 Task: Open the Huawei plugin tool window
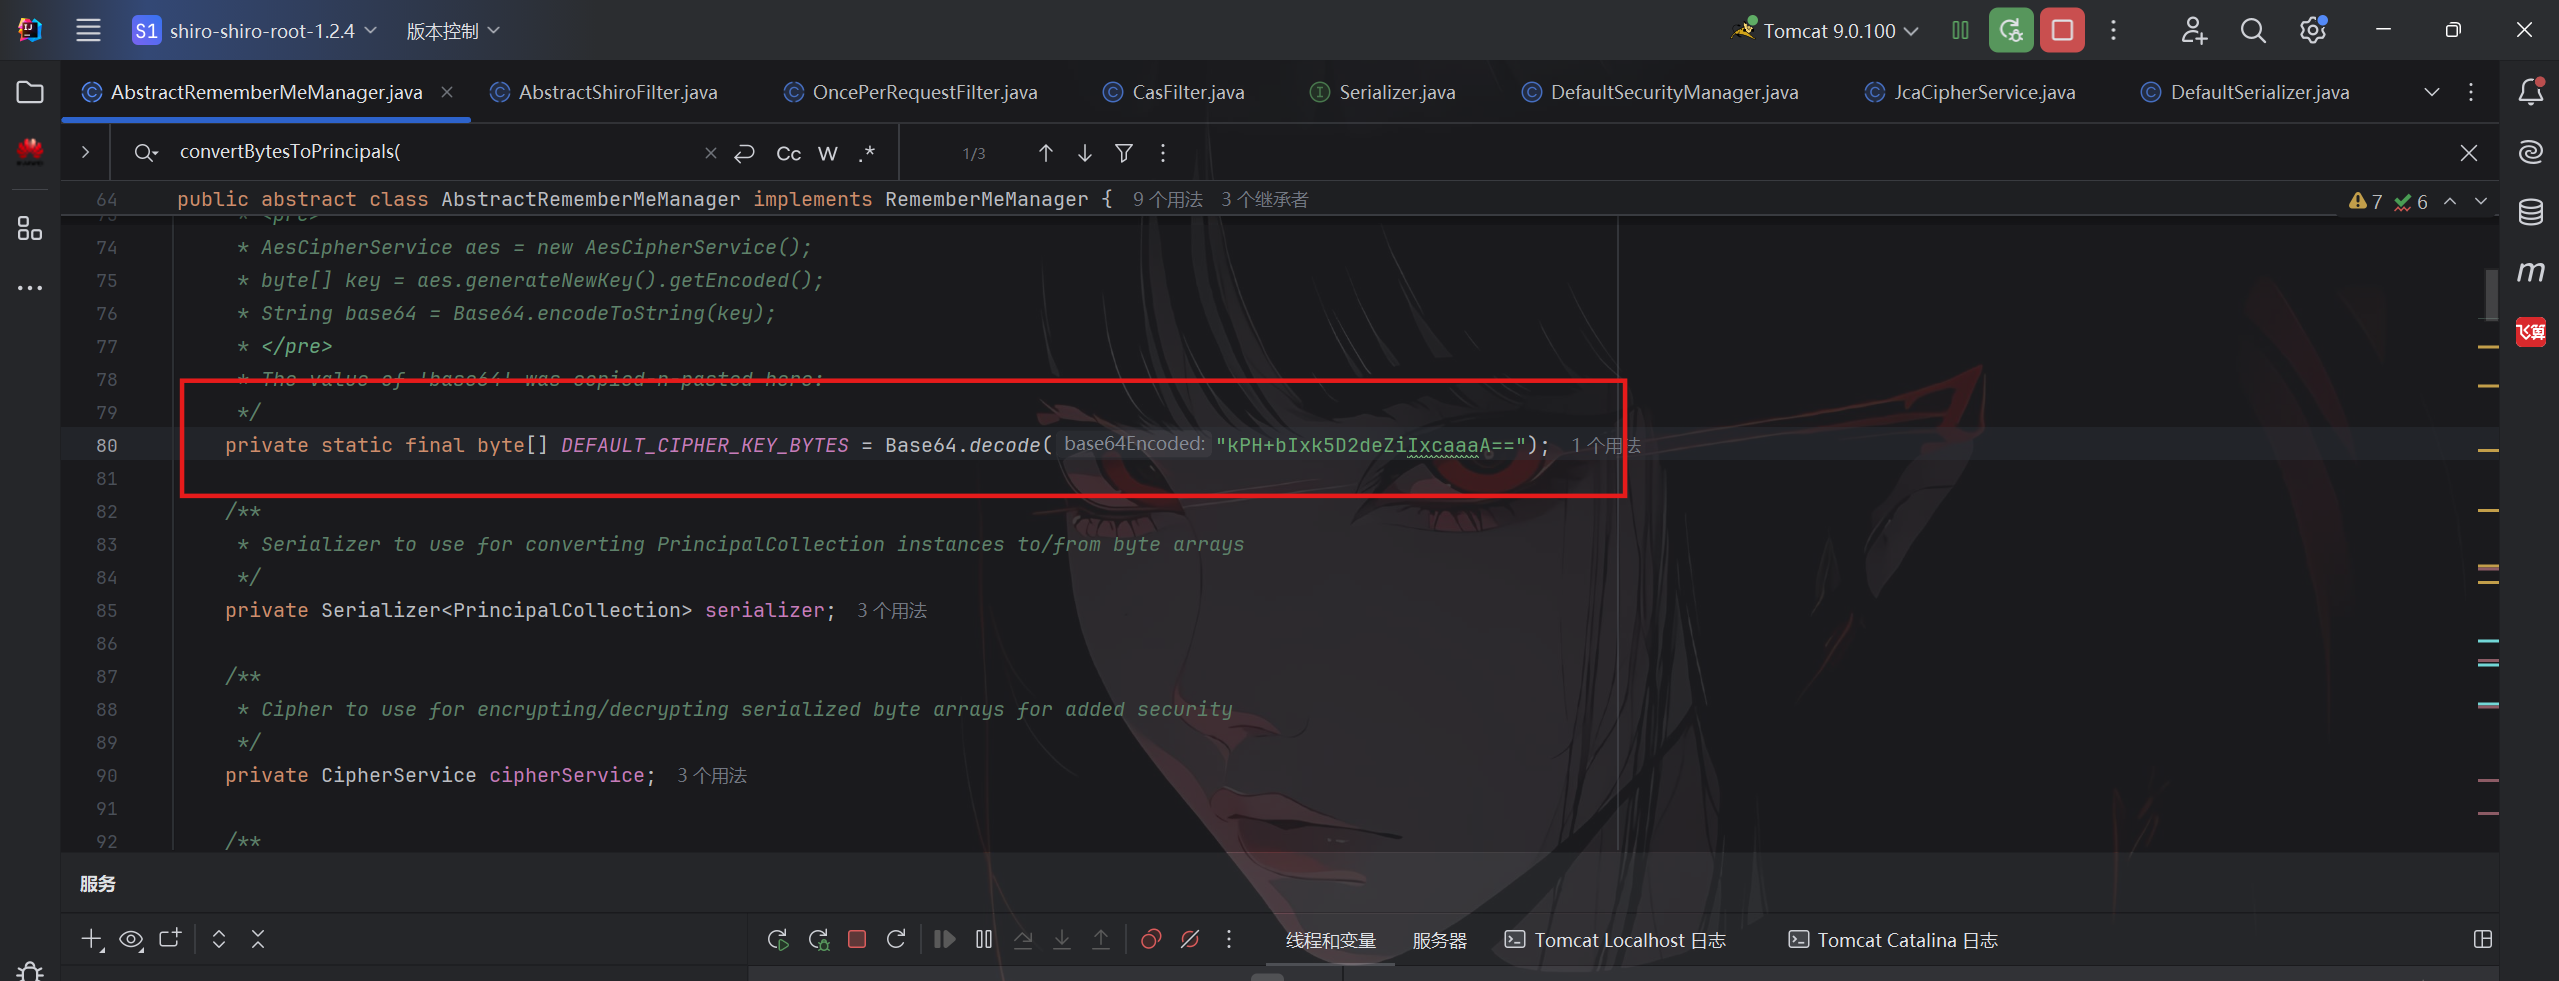(x=30, y=151)
